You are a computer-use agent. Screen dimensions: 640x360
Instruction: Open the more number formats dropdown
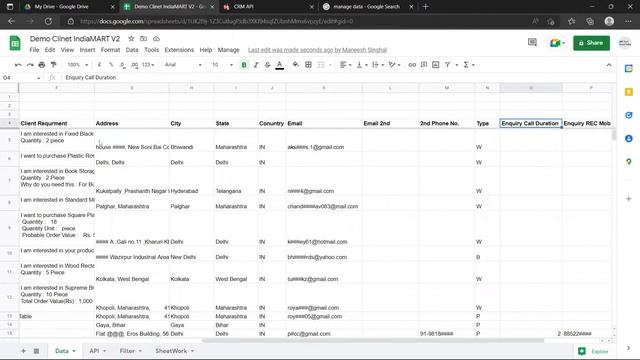[148, 65]
